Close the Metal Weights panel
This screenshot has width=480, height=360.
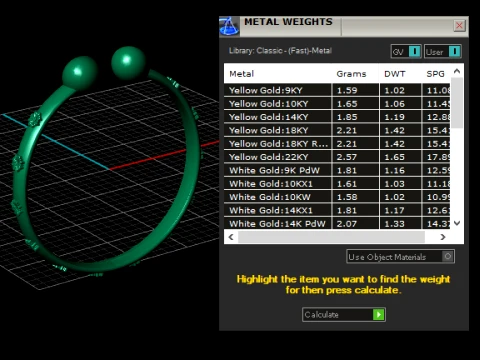[459, 25]
